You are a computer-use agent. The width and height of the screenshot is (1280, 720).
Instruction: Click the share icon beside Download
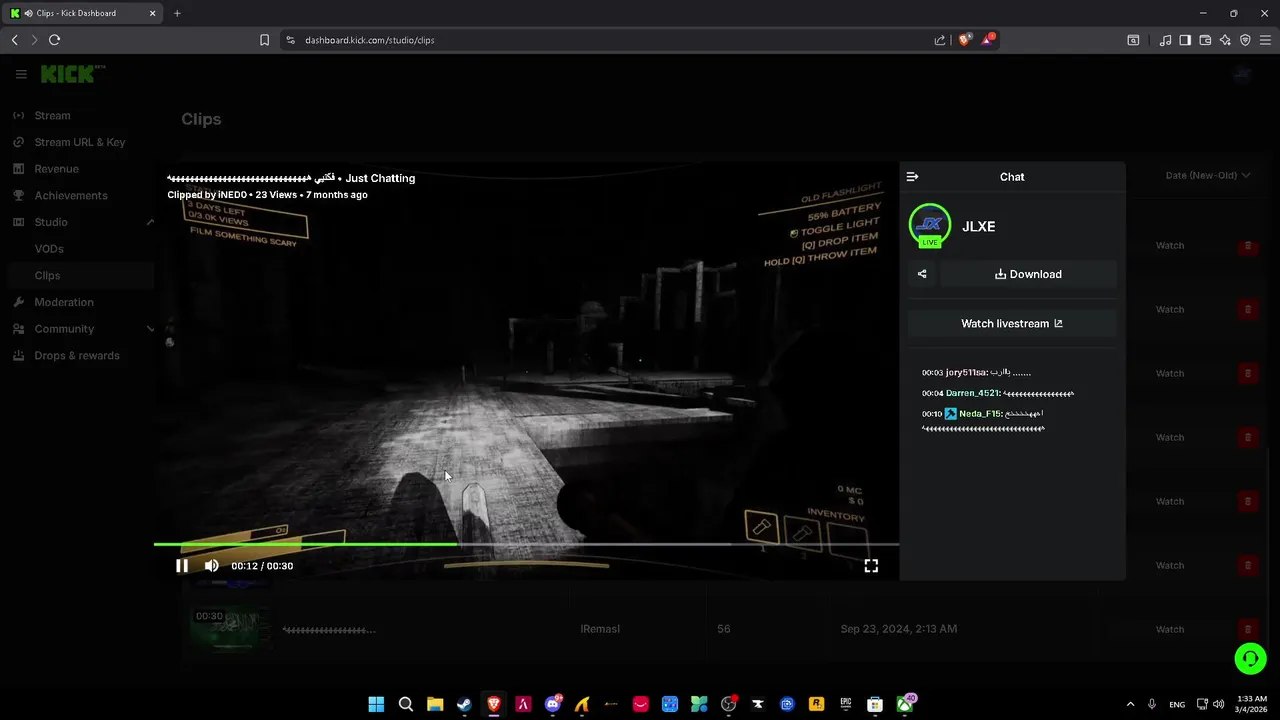click(922, 274)
